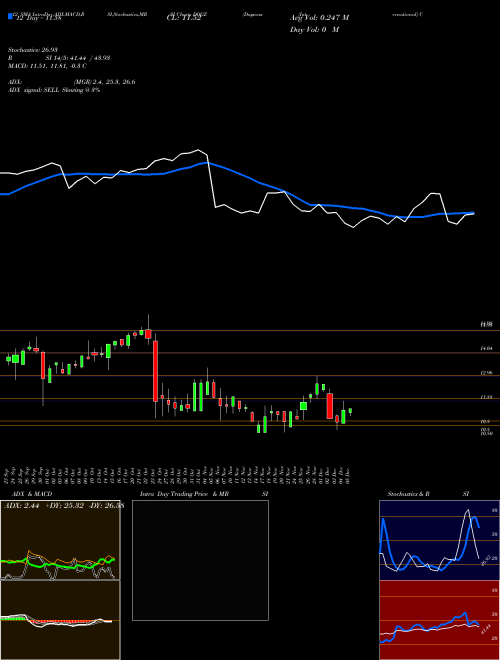This screenshot has width=500, height=660.
Task: Open the ADX indicator chart panel
Action: pos(60,540)
